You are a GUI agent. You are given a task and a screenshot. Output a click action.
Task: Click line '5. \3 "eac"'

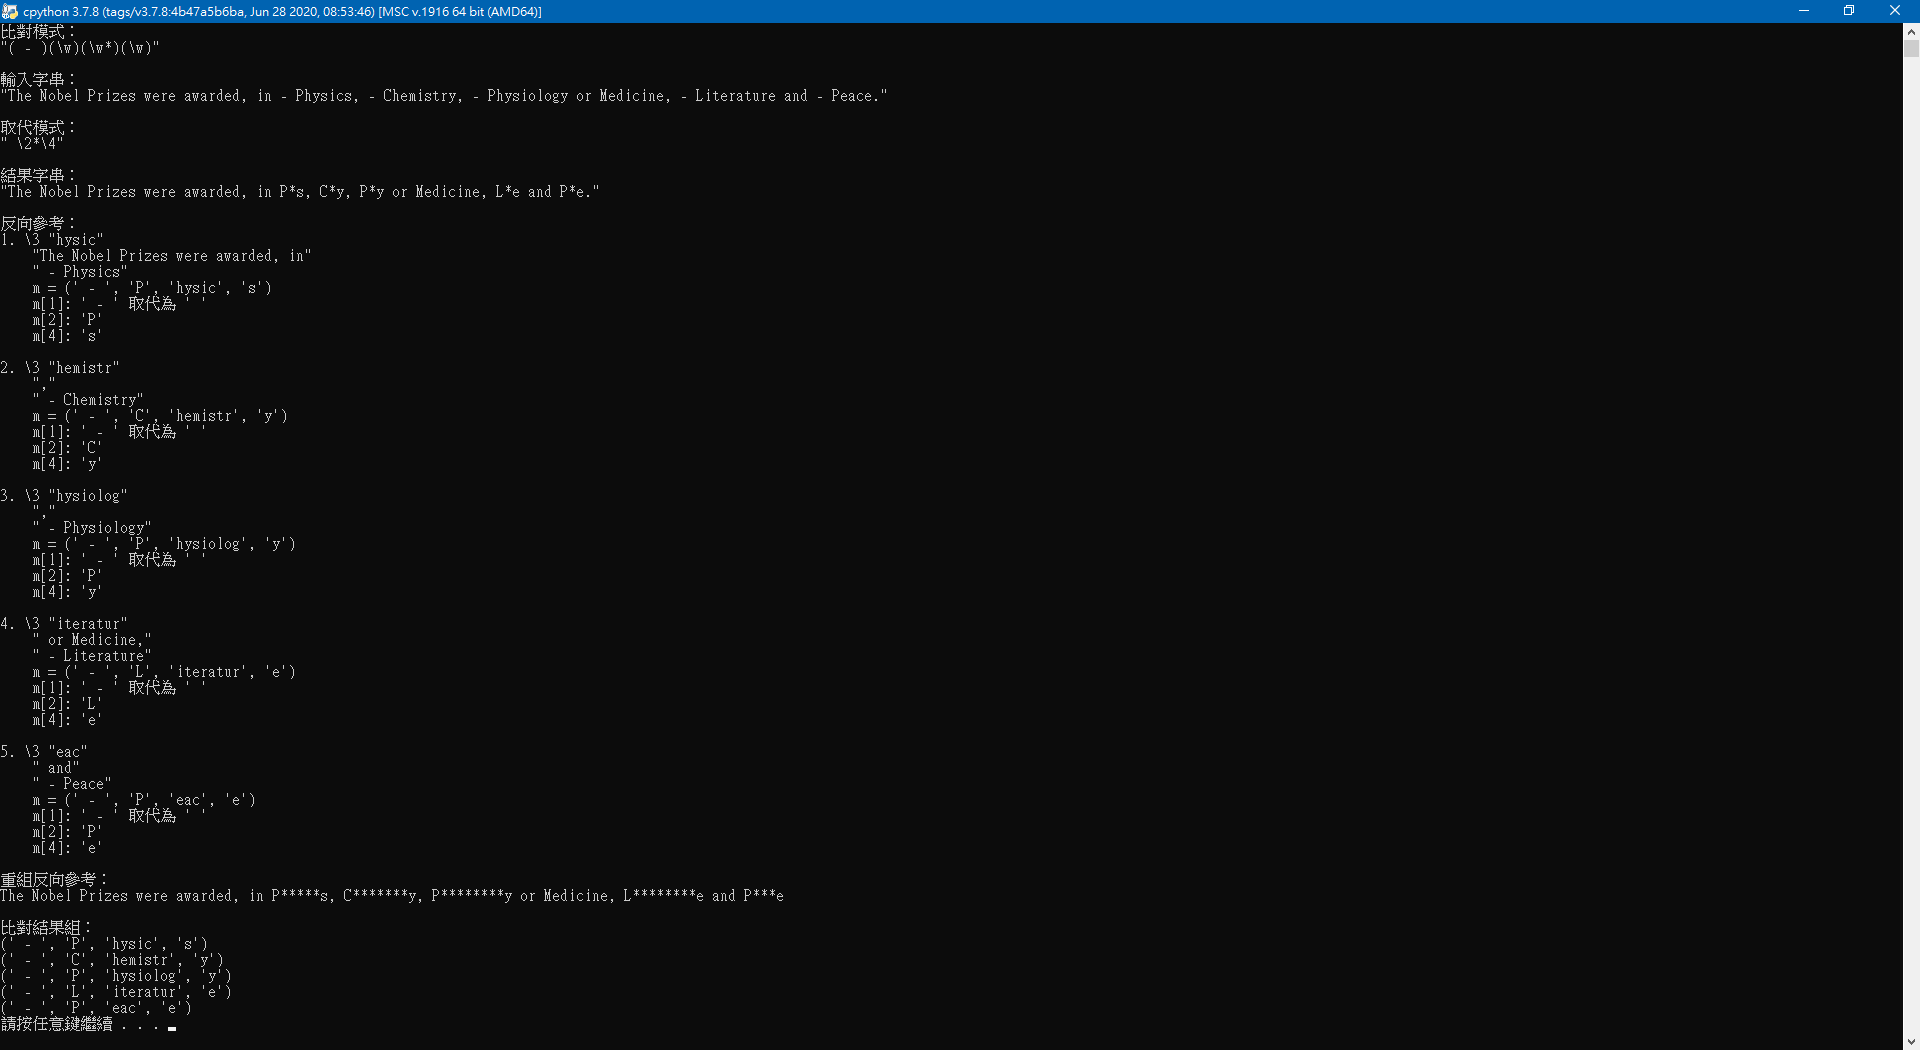tap(44, 752)
